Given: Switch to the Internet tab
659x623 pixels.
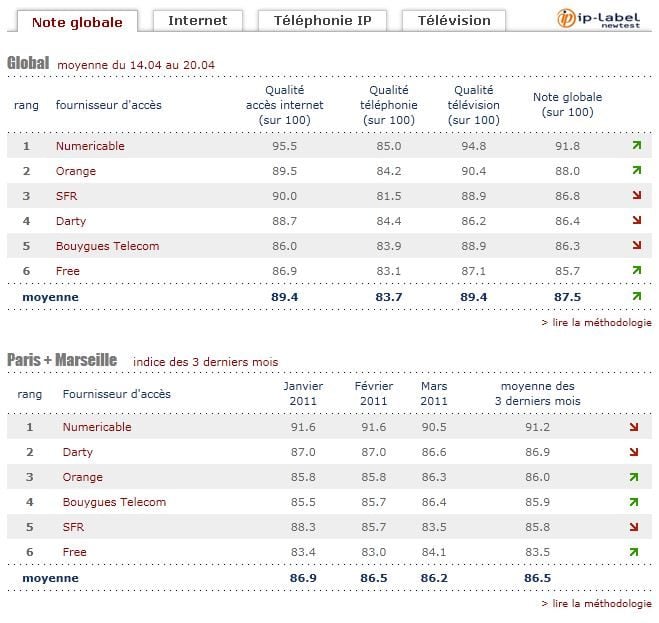Looking at the screenshot, I should 197,20.
